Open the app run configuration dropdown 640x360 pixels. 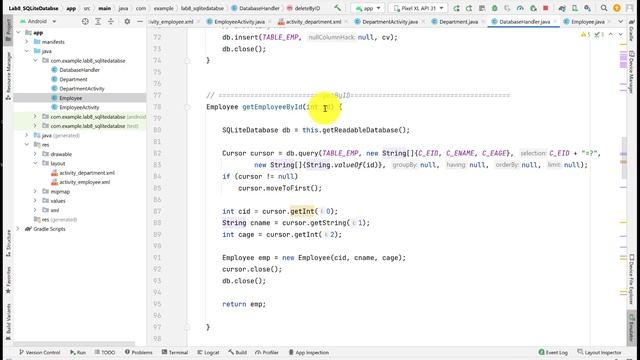click(x=368, y=8)
